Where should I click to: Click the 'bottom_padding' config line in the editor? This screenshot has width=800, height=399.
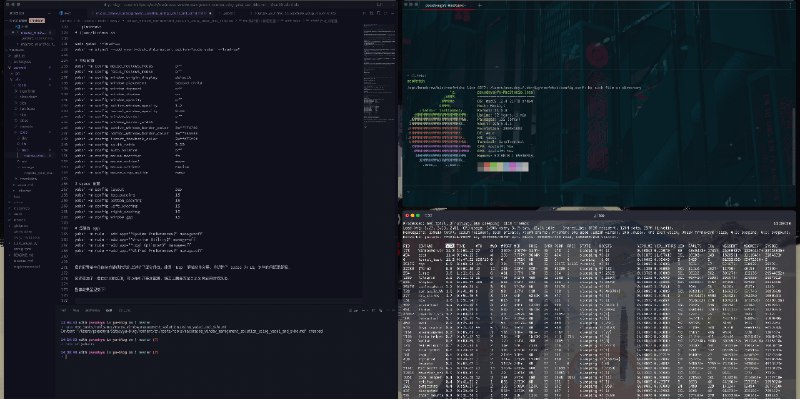[128, 201]
